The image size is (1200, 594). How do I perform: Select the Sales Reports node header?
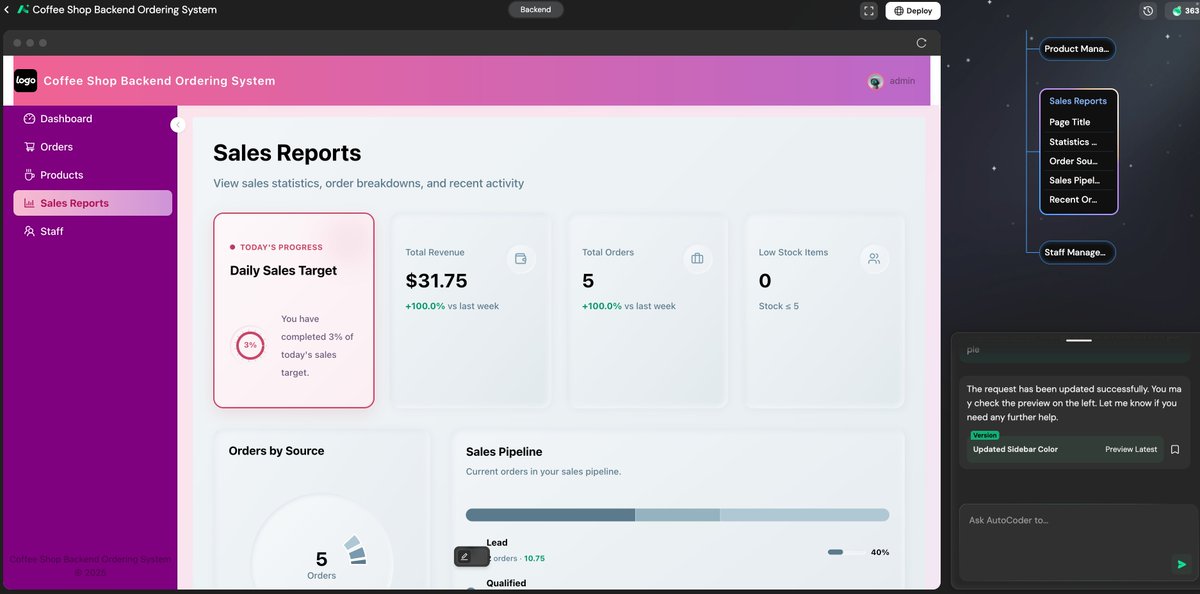[x=1078, y=101]
